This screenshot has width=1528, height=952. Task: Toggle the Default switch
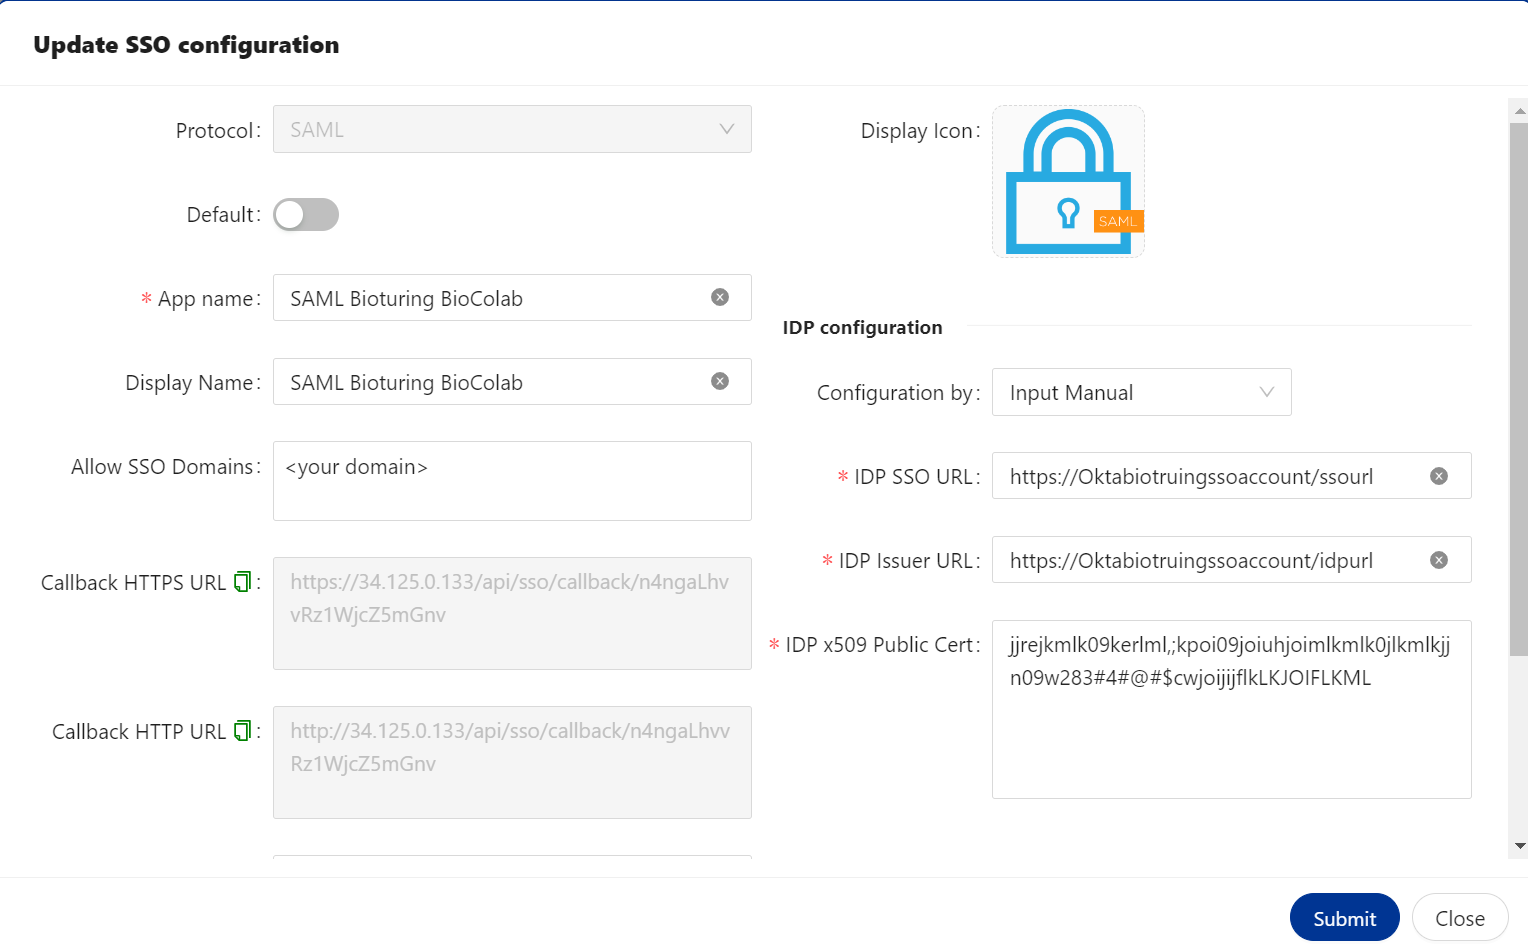pyautogui.click(x=306, y=214)
